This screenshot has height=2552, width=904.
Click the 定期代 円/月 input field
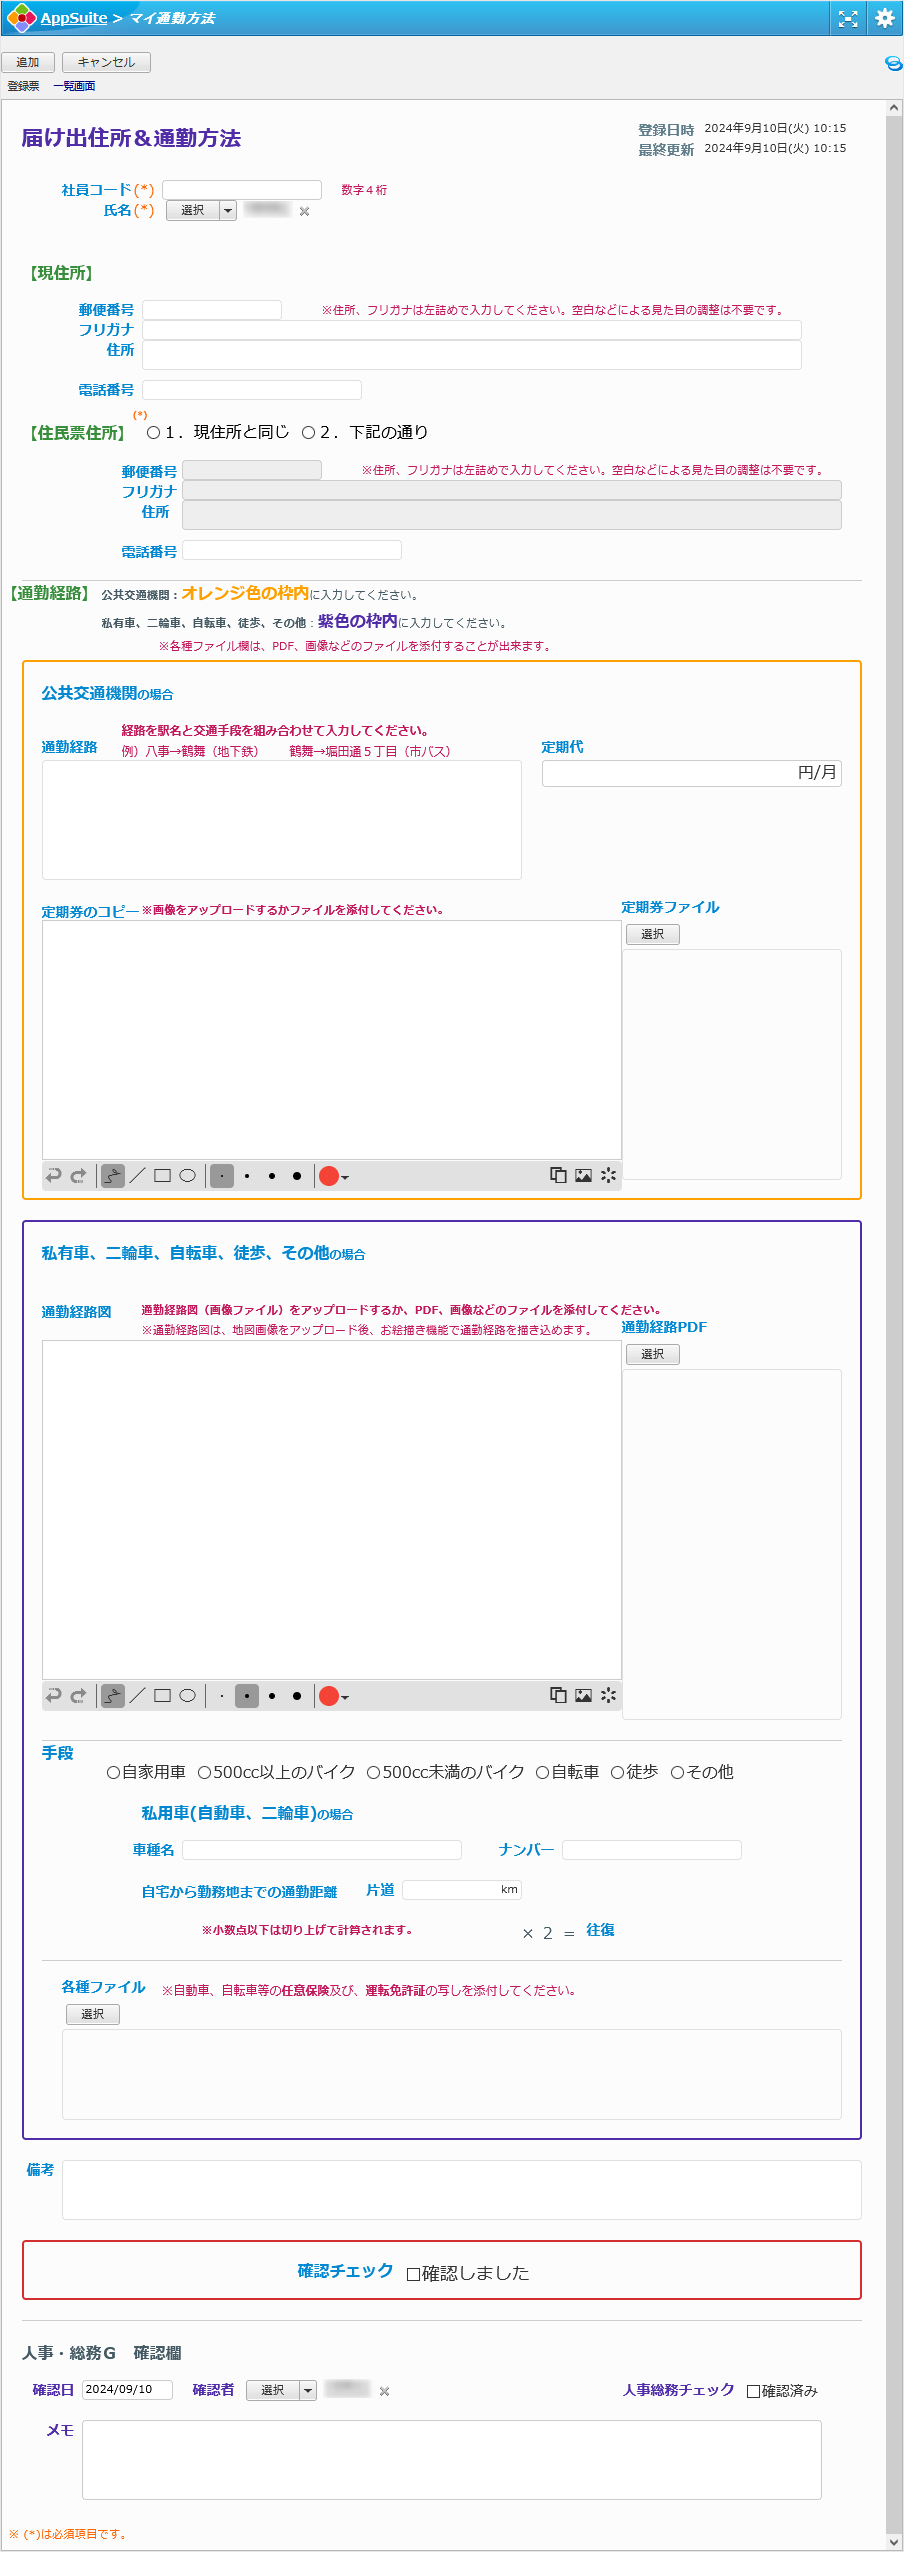[x=692, y=773]
